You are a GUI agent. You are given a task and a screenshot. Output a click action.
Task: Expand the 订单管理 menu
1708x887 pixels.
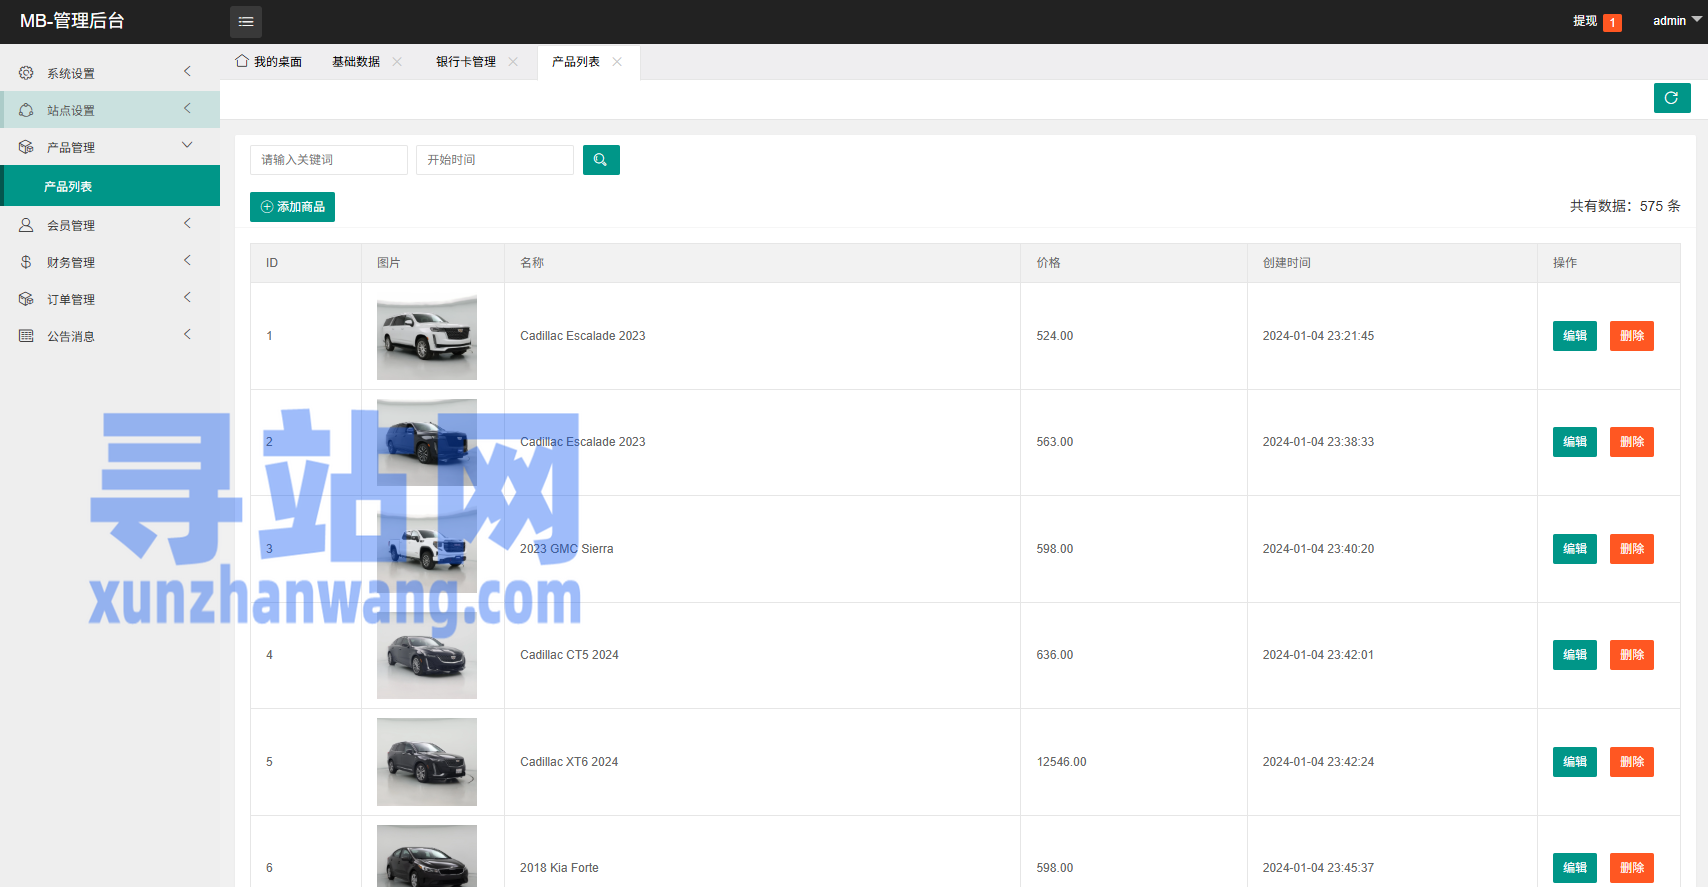click(x=110, y=299)
